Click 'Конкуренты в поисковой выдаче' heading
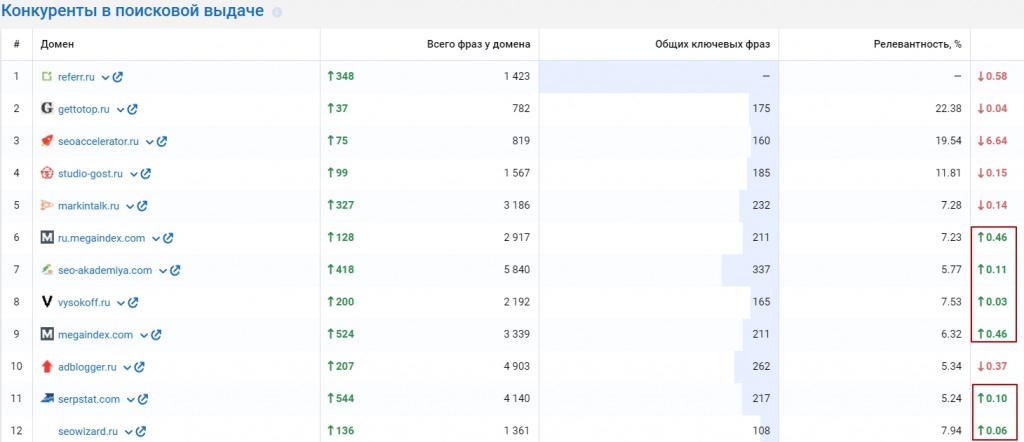Image resolution: width=1024 pixels, height=442 pixels. tap(133, 11)
